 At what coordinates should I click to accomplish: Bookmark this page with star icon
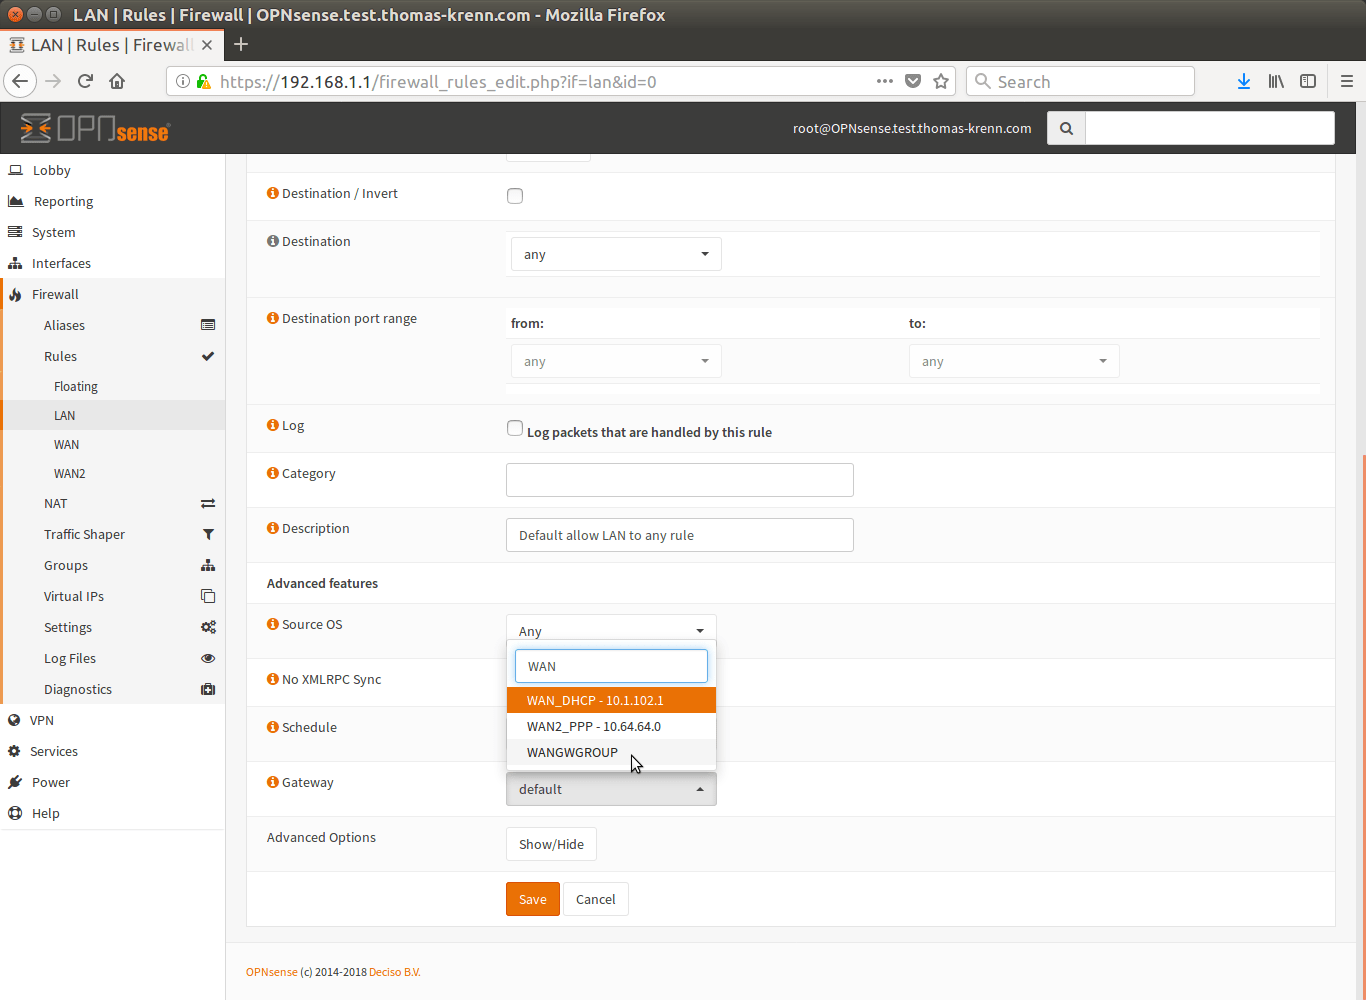pyautogui.click(x=941, y=82)
